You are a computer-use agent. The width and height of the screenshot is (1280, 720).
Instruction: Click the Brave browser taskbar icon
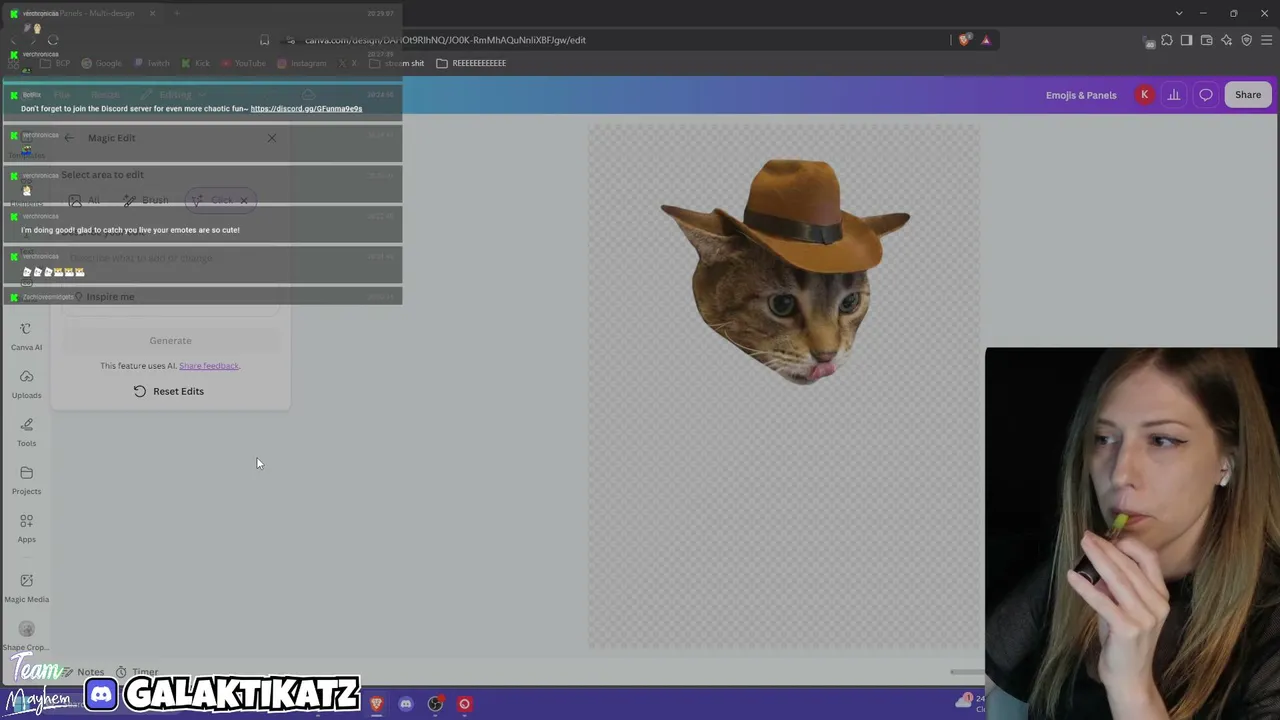coord(376,704)
